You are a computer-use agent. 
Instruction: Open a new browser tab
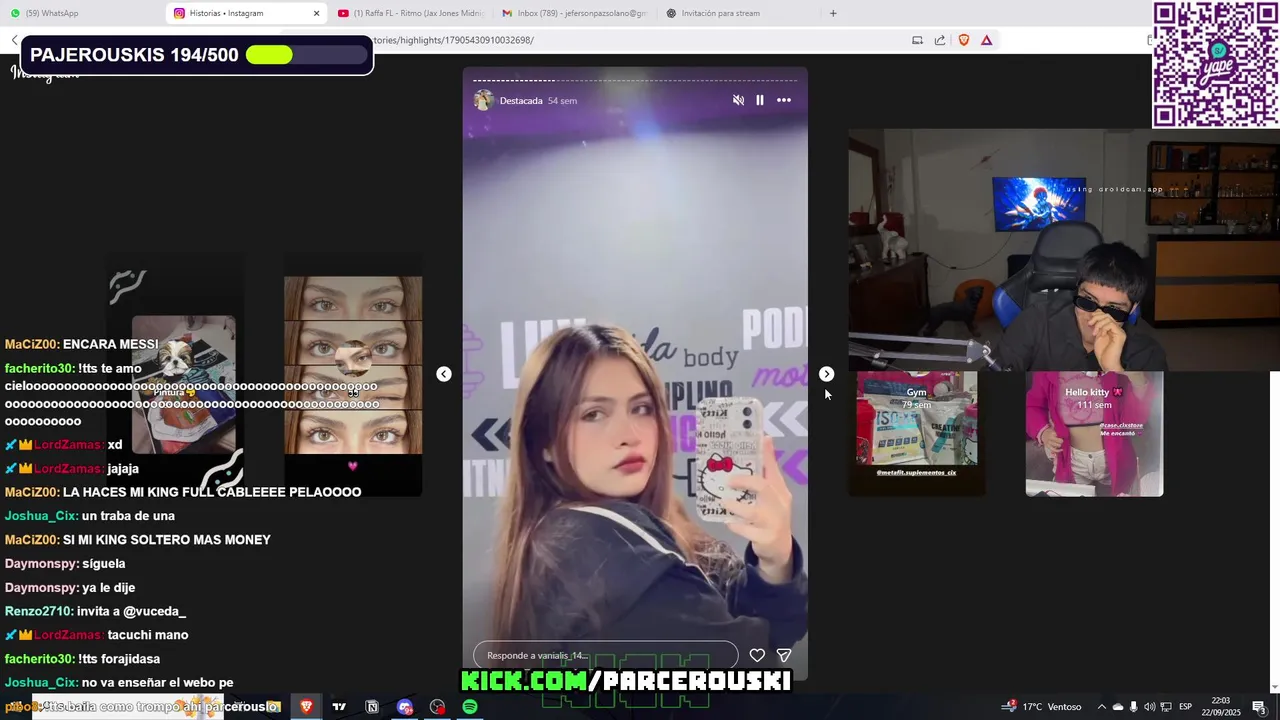coord(833,13)
